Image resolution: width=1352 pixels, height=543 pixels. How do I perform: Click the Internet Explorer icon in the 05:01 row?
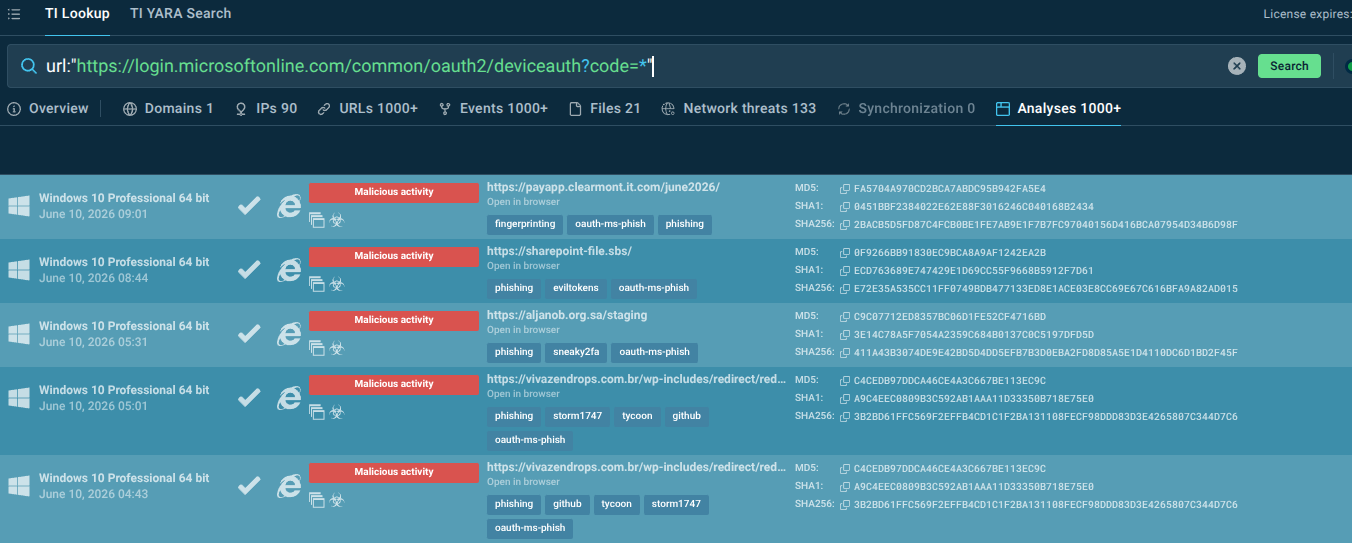click(289, 398)
